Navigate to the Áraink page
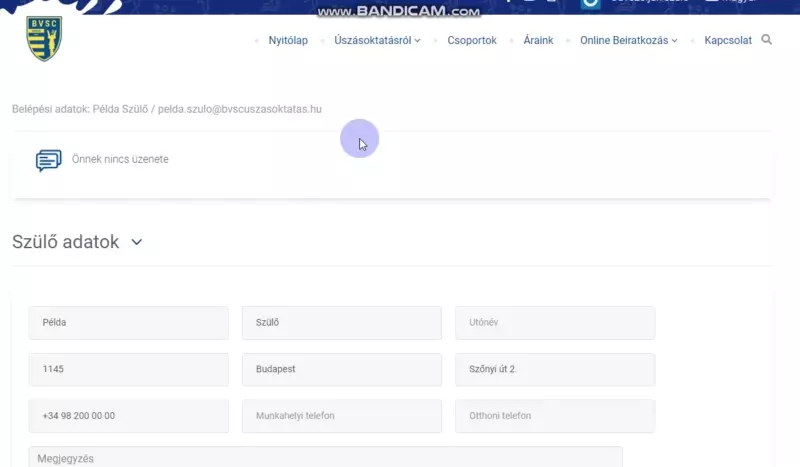The height and width of the screenshot is (467, 800). 538,41
